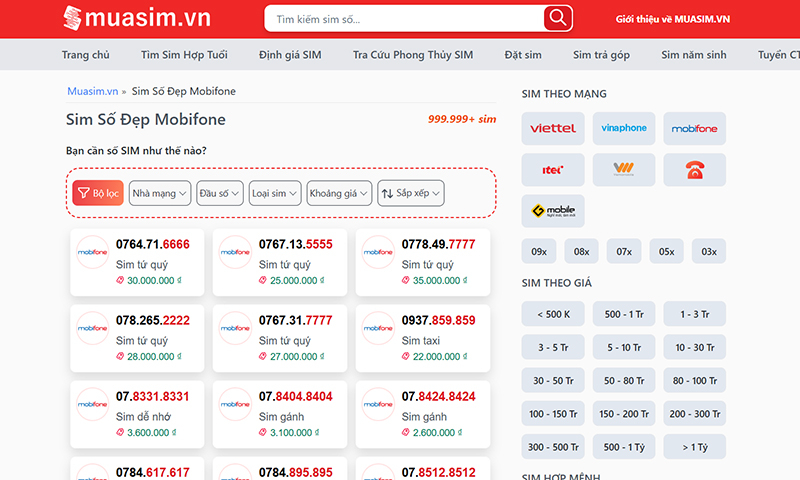Choose price range 5 - 10 Tr
Screen dimensions: 800x480
624,347
